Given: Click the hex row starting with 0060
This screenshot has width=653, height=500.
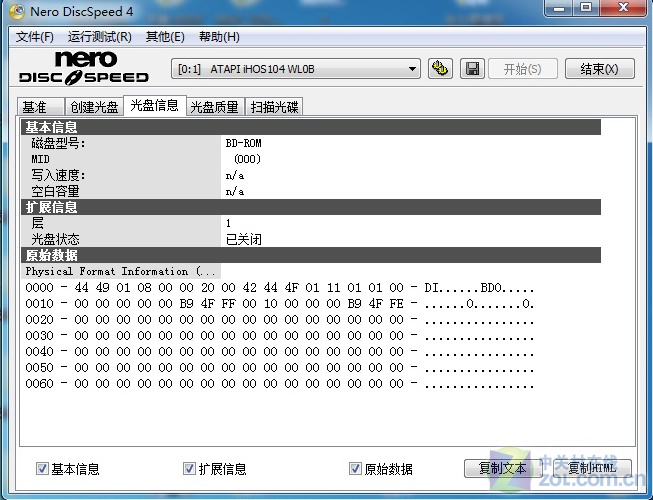Looking at the screenshot, I should (279, 383).
